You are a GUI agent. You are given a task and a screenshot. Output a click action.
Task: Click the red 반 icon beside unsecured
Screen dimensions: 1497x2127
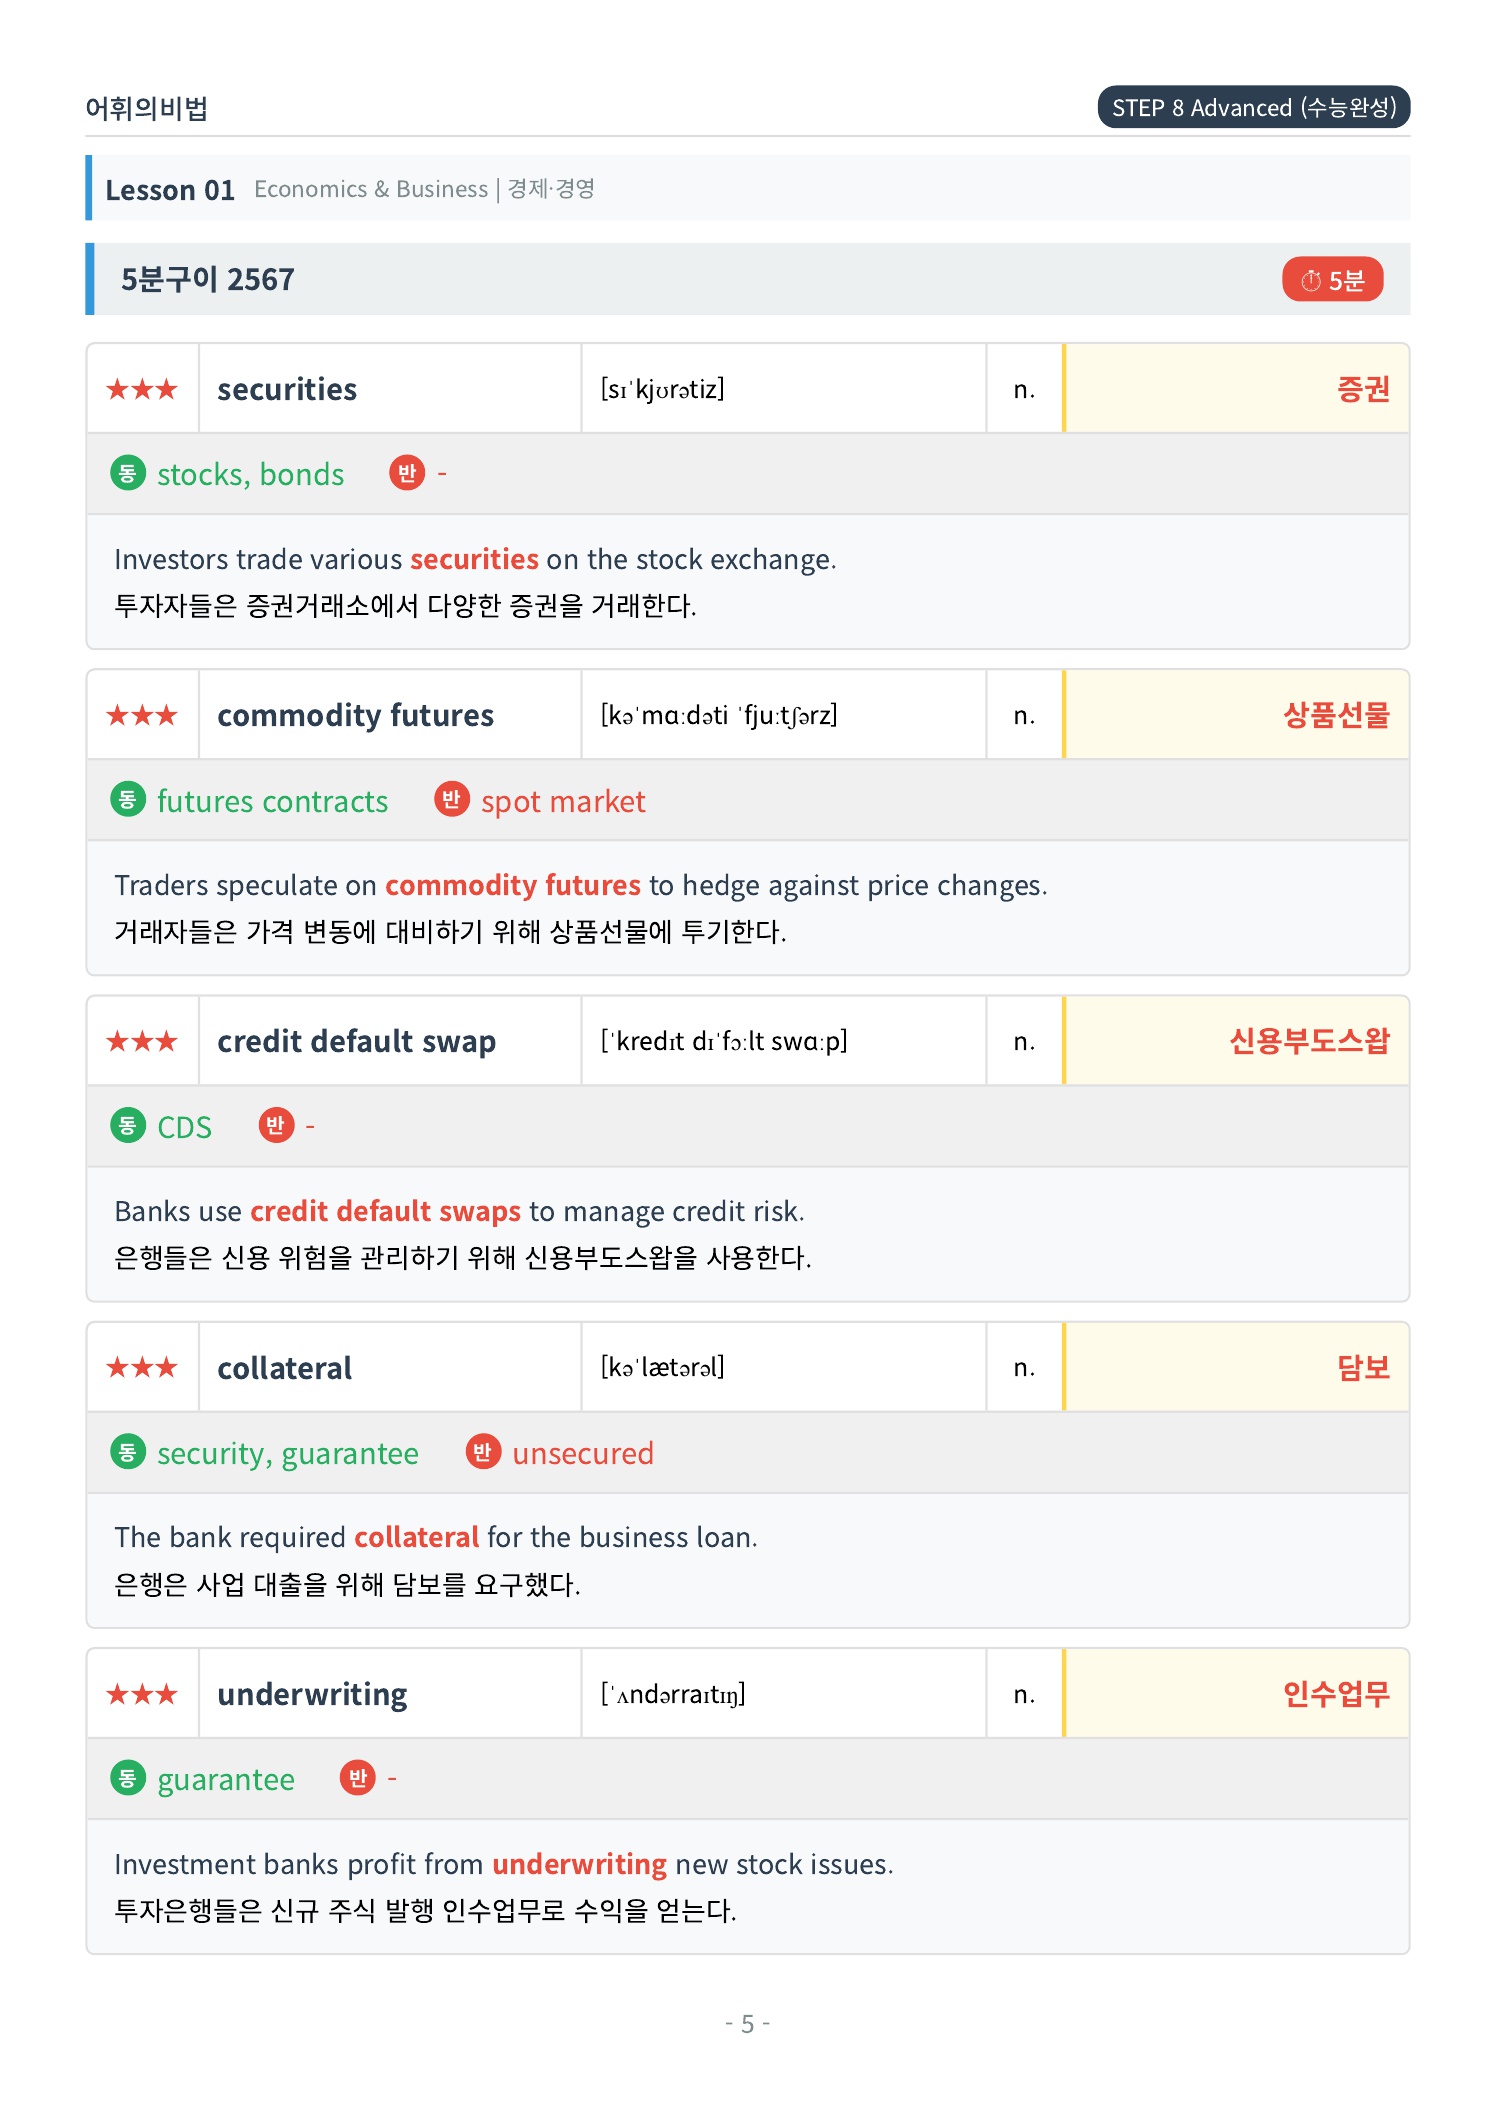pos(483,1451)
